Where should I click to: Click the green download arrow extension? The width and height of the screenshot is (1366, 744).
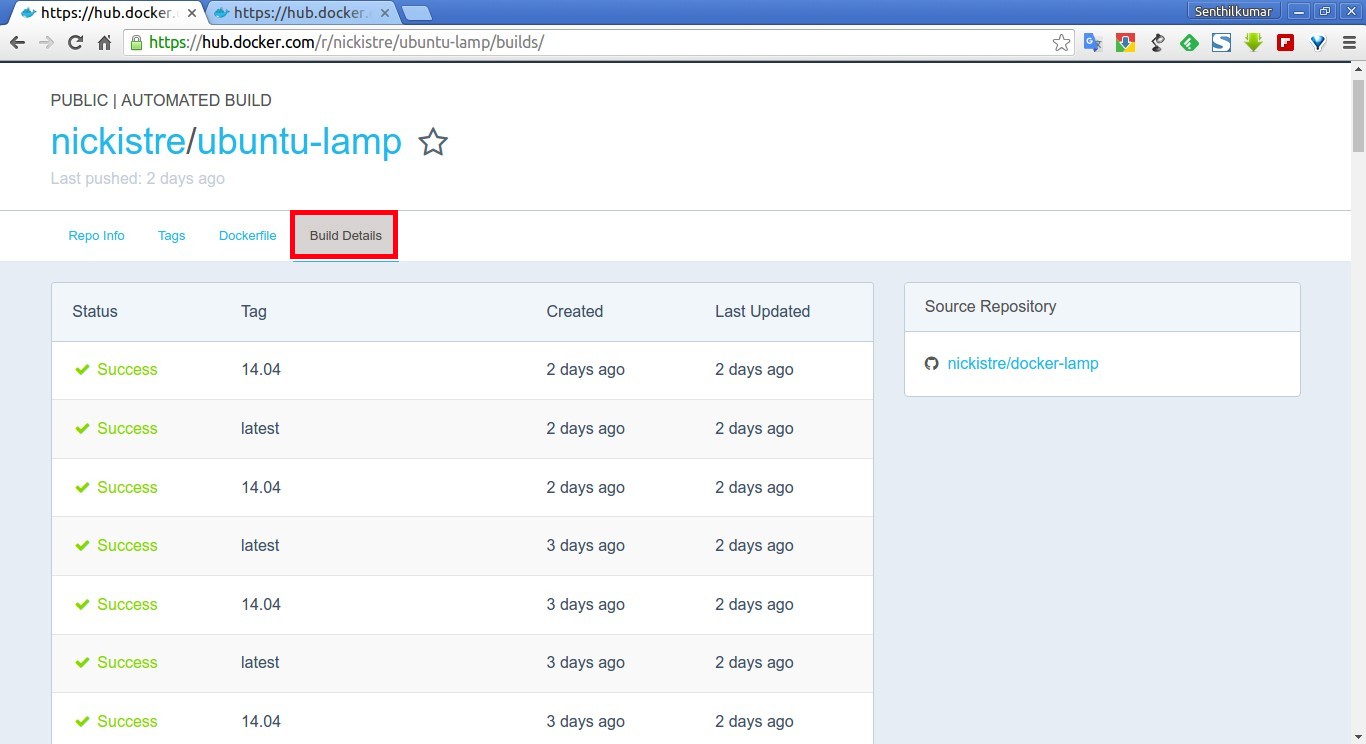(x=1253, y=43)
